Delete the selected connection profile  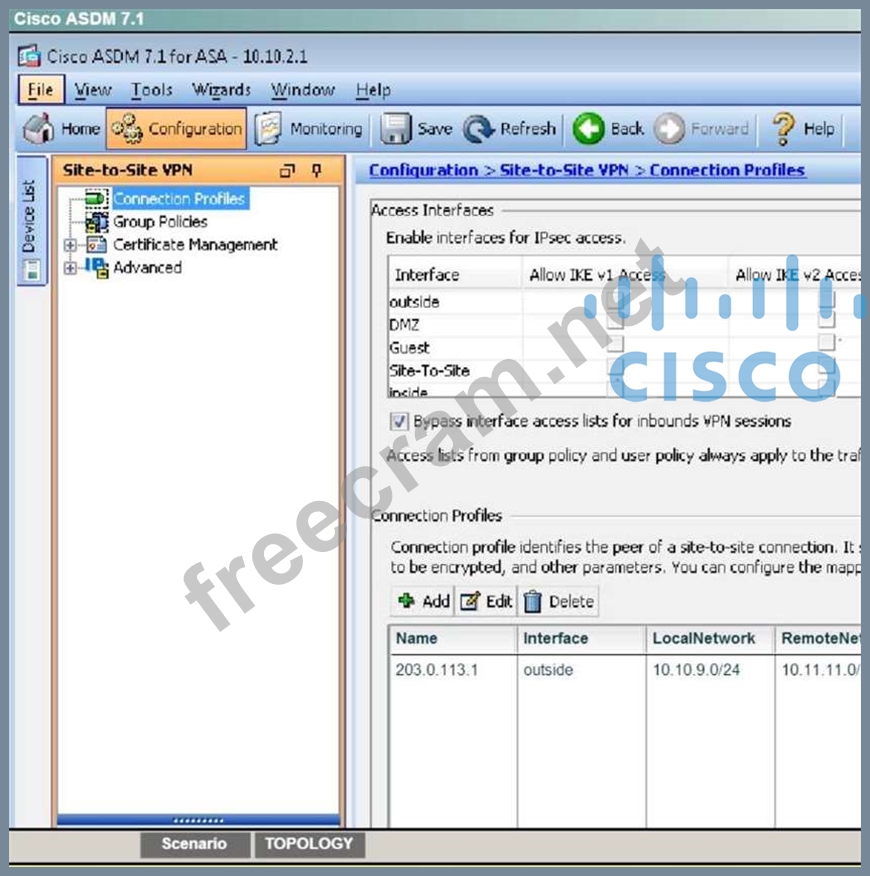(559, 601)
